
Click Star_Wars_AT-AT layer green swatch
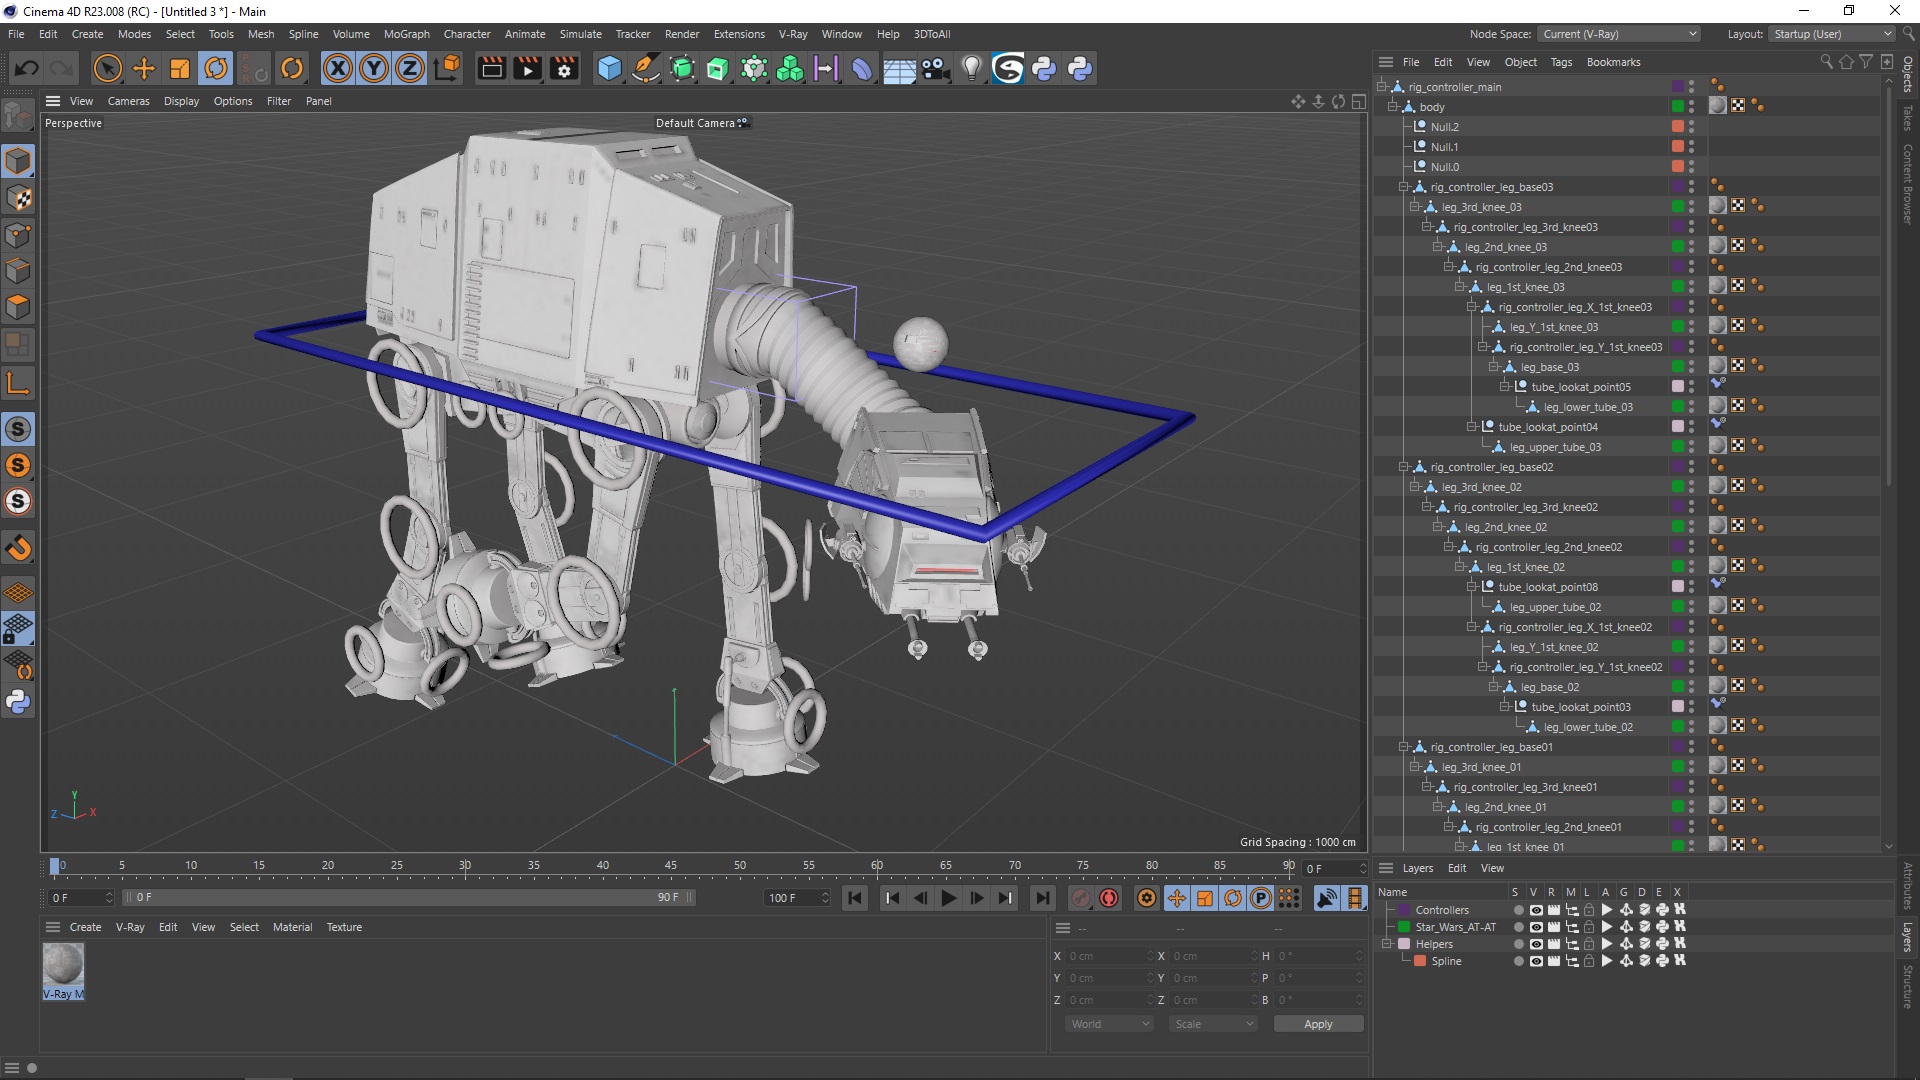click(x=1404, y=927)
